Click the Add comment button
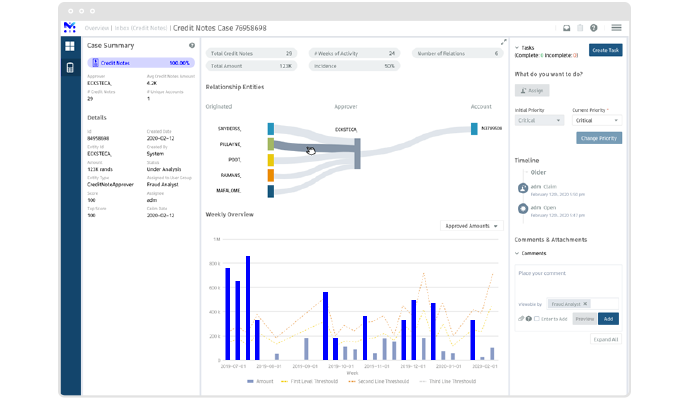The image size is (690, 400). 608,319
